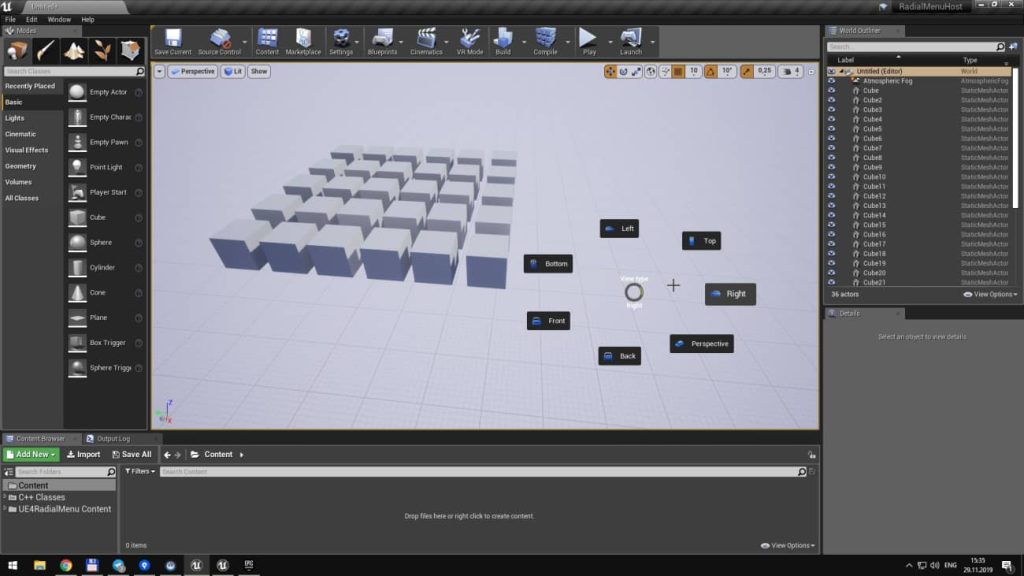Screen dimensions: 1024x576
Task: Open Content Browser Filters dropdown
Action: 140,472
